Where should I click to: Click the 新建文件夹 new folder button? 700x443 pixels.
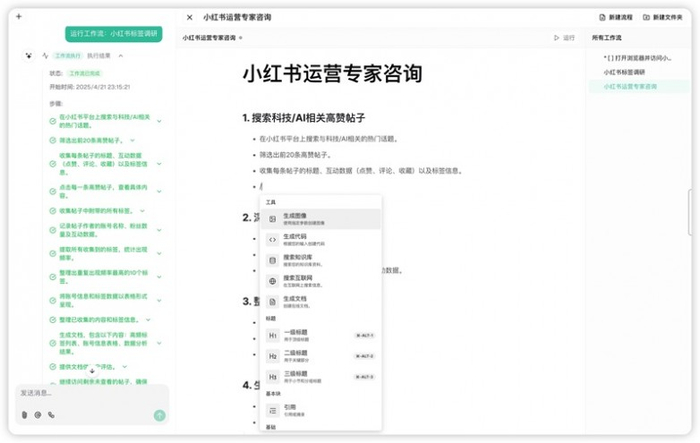click(662, 17)
